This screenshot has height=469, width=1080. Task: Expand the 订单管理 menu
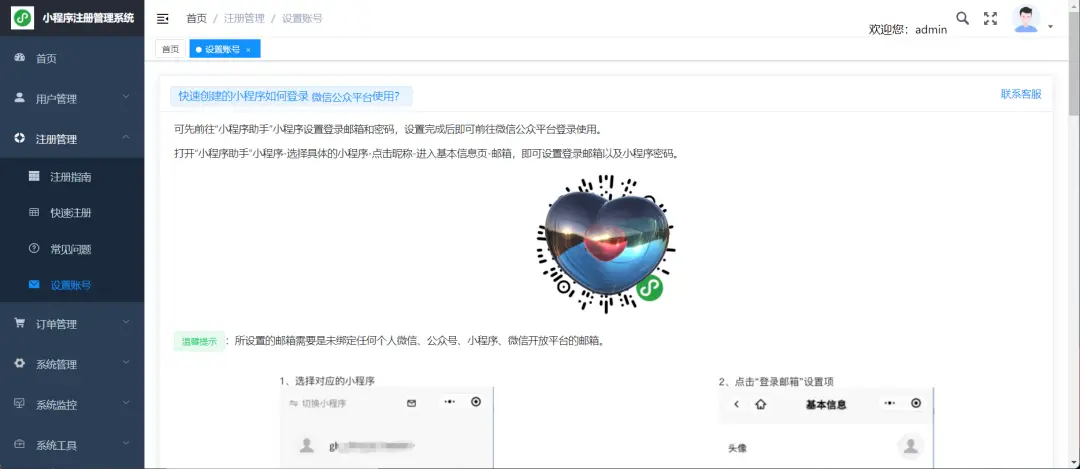coord(72,324)
